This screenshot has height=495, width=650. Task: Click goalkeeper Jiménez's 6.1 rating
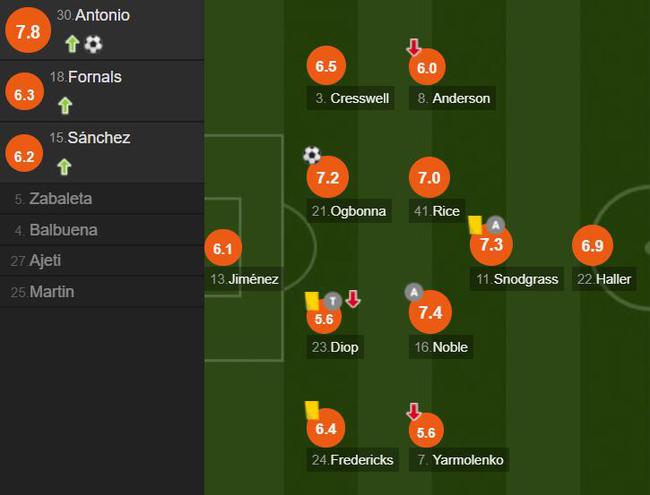point(223,248)
